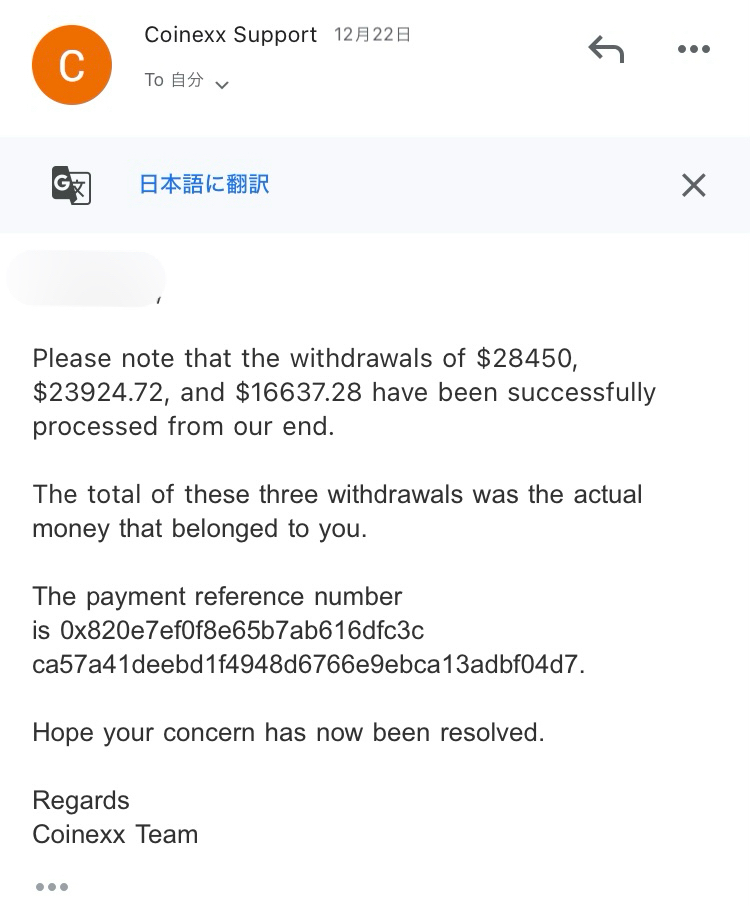Click the "Regards" closing line
Viewport: 750px width, 906px height.
point(81,800)
